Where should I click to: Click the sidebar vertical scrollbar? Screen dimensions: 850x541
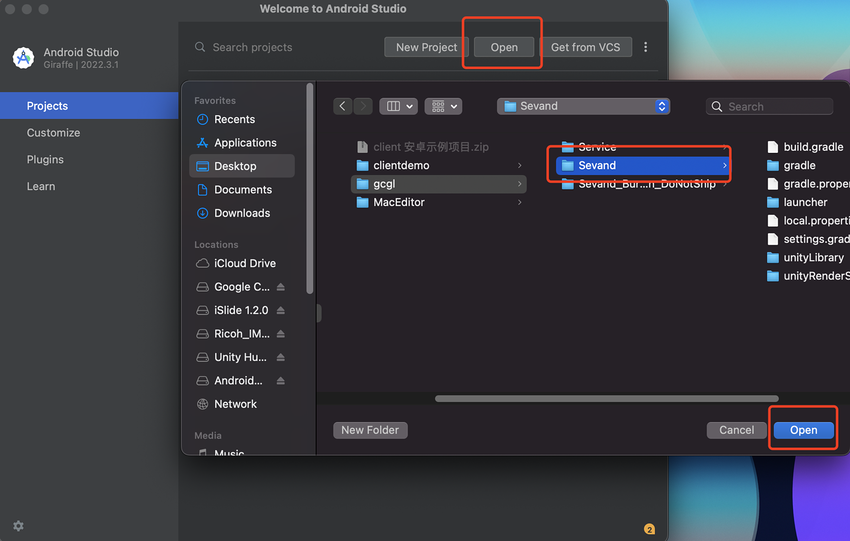[x=310, y=189]
